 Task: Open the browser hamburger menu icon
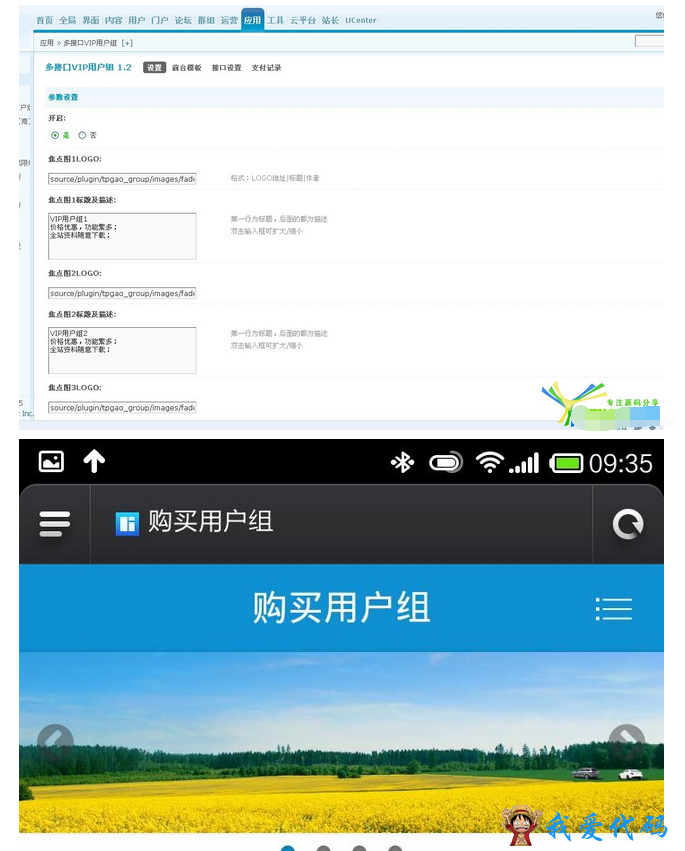coord(54,524)
